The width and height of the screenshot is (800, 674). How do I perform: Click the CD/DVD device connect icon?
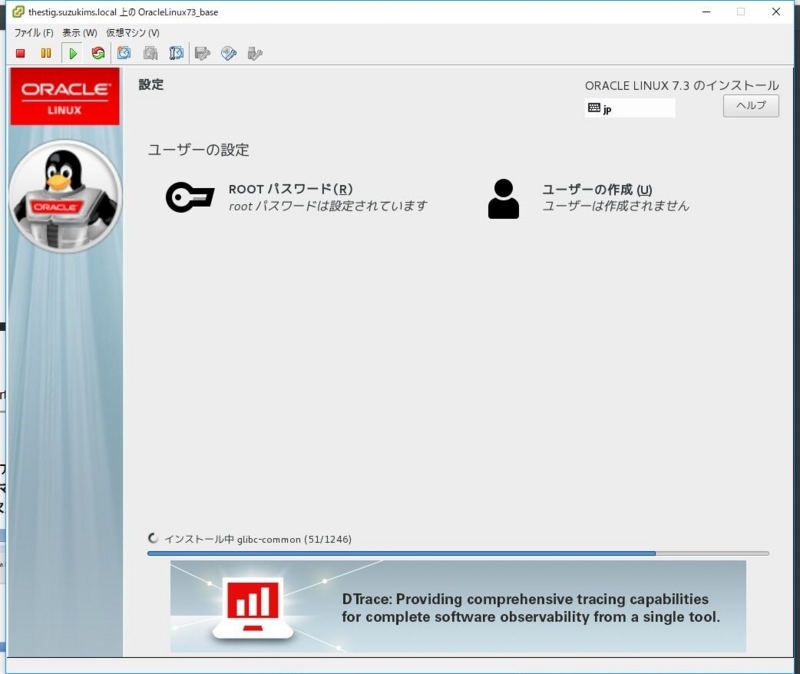[229, 53]
